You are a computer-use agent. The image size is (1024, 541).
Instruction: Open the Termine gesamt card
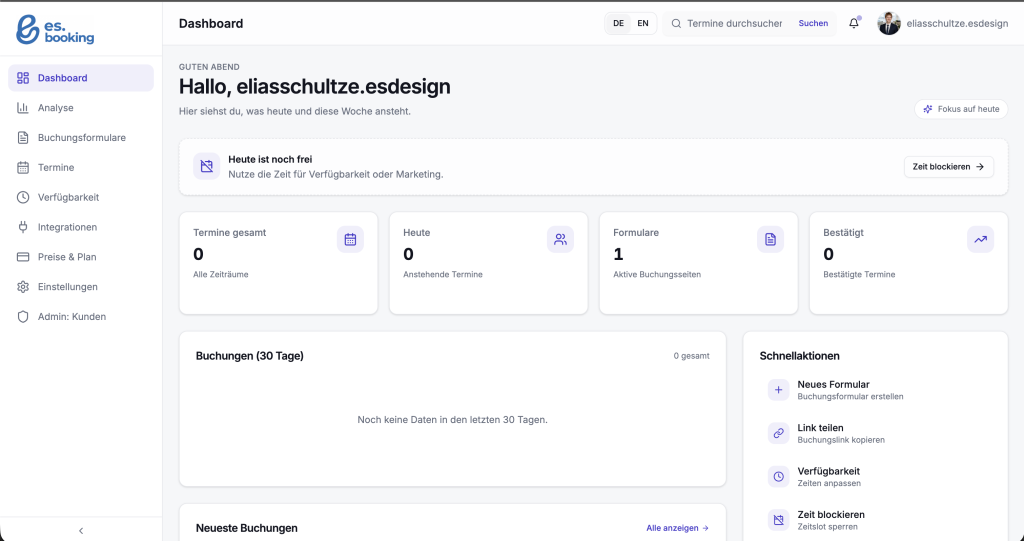coord(278,263)
